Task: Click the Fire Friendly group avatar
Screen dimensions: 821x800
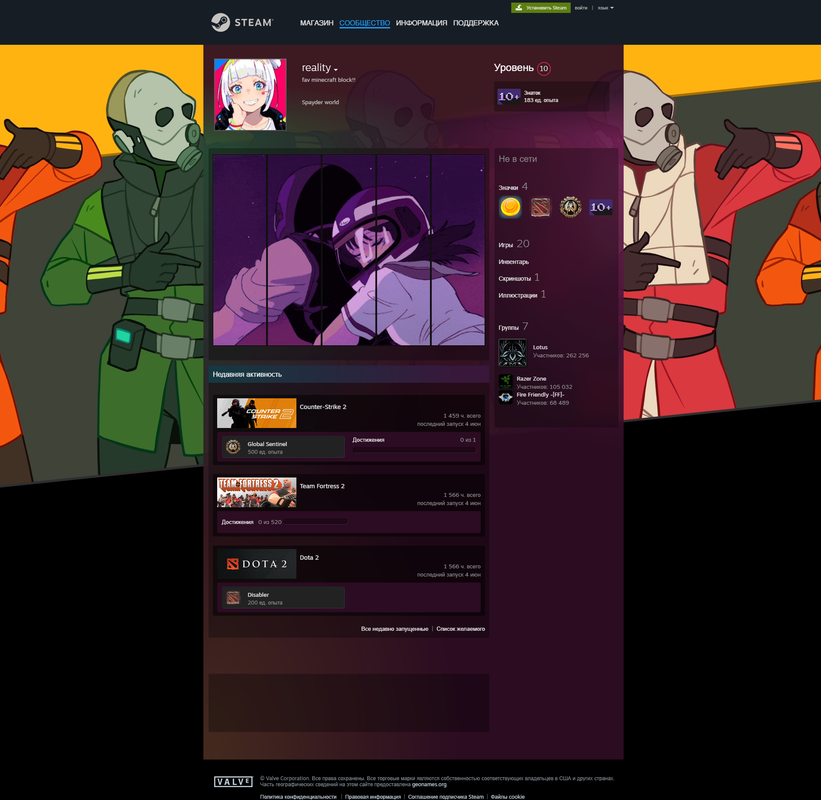Action: point(505,397)
